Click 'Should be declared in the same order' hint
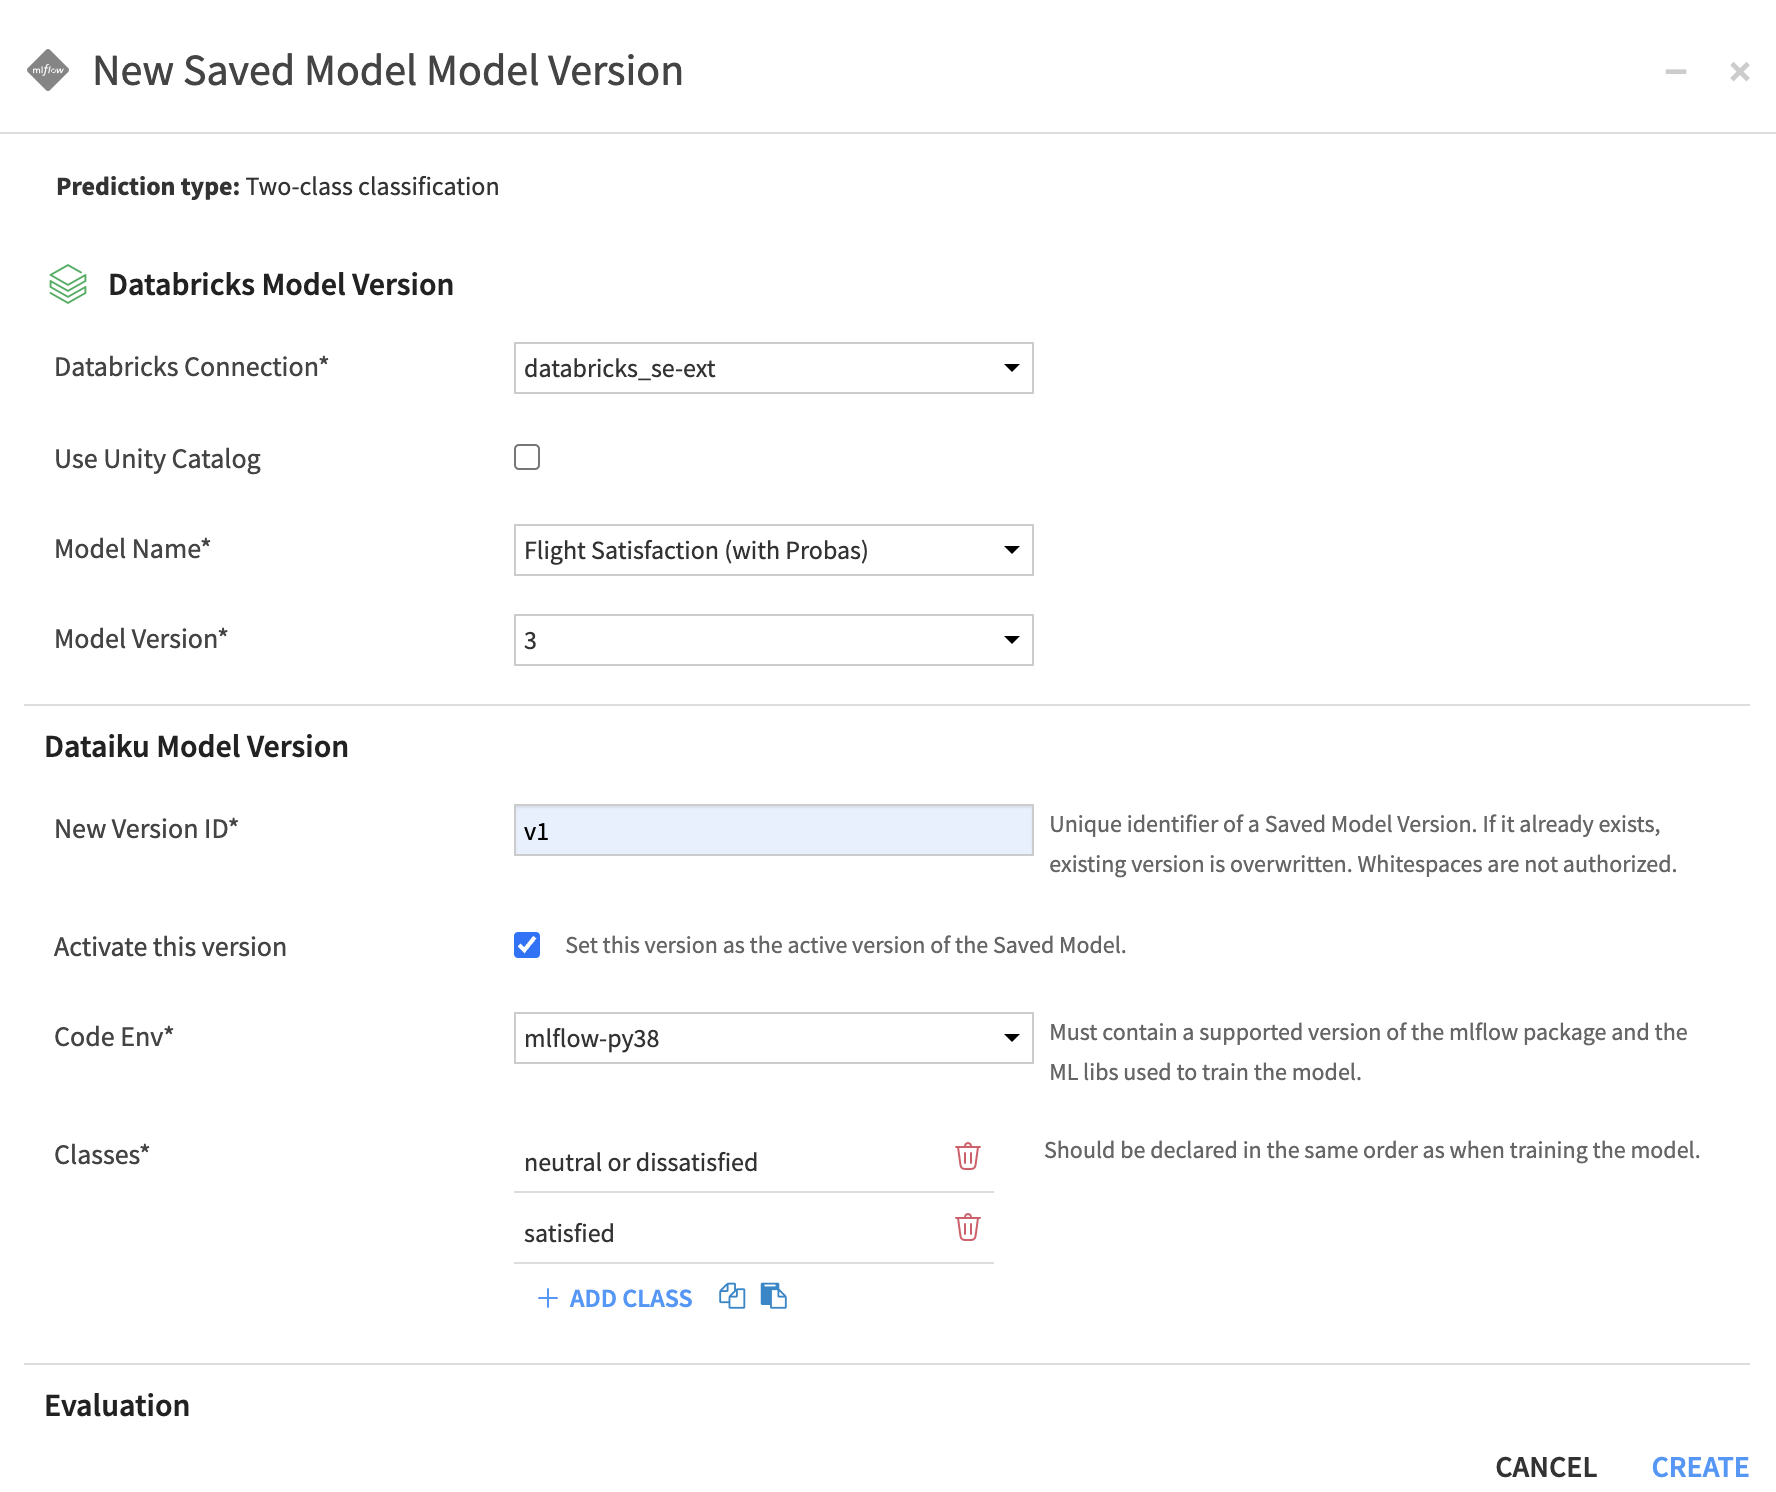Viewport: 1776px width, 1492px height. point(1372,1150)
